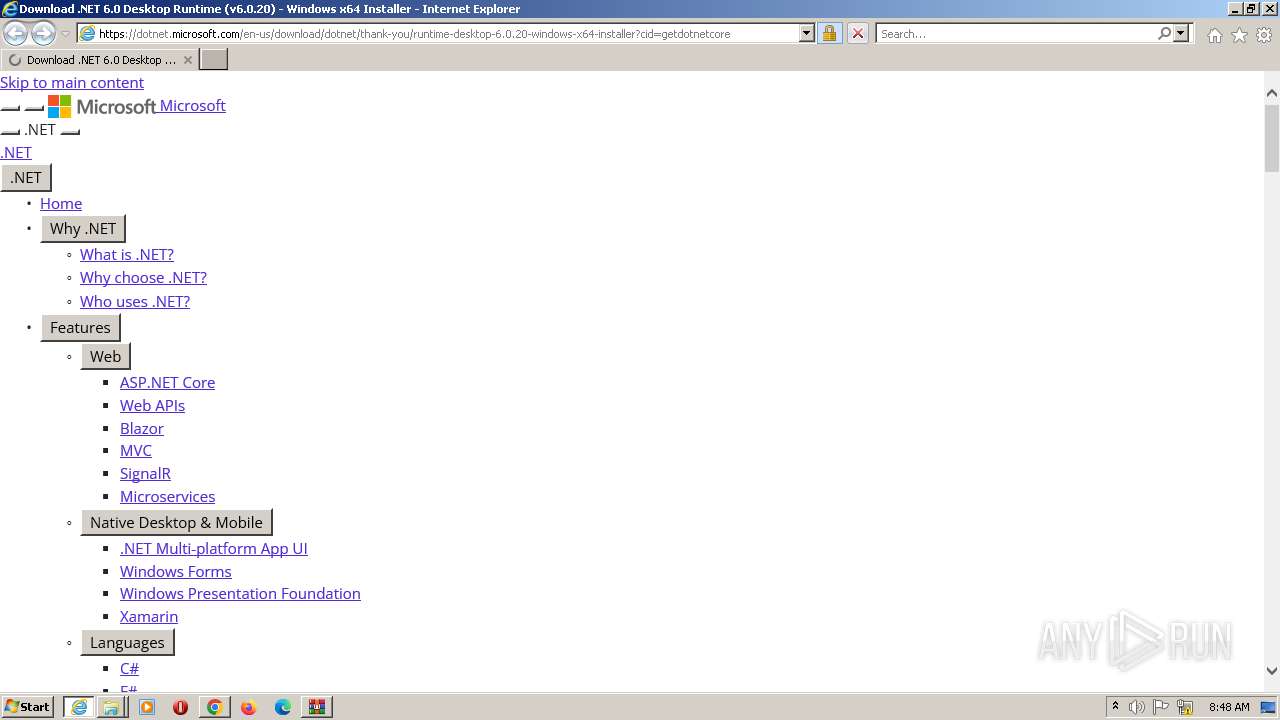1280x720 pixels.
Task: Expand the Web submenu button
Action: (x=105, y=357)
